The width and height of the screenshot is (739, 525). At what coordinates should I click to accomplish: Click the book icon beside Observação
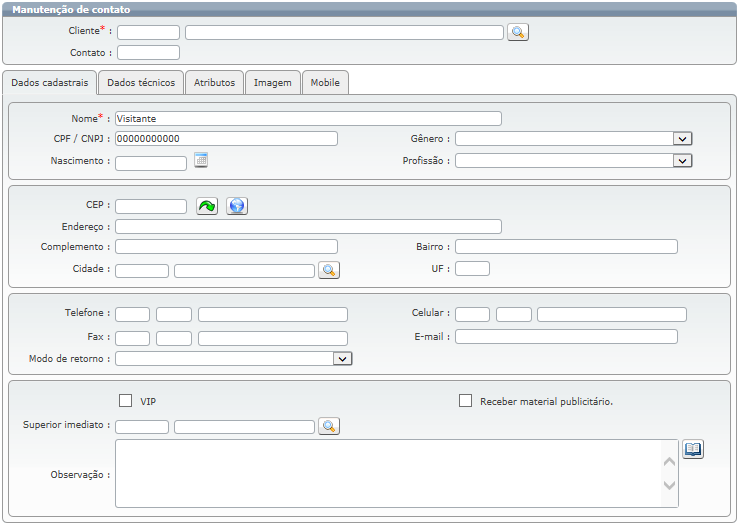[x=693, y=450]
